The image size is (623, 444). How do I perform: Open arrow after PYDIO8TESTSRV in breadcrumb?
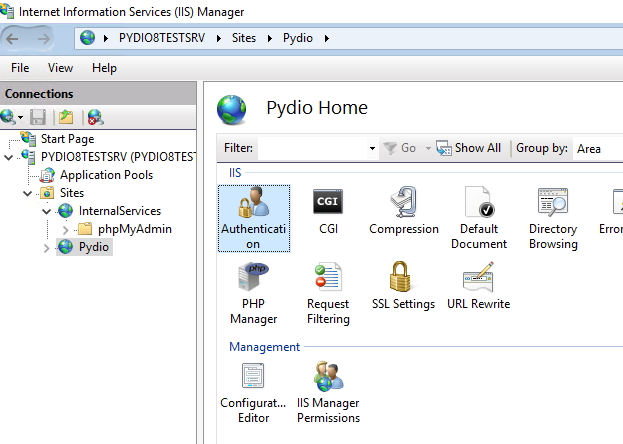pos(219,39)
